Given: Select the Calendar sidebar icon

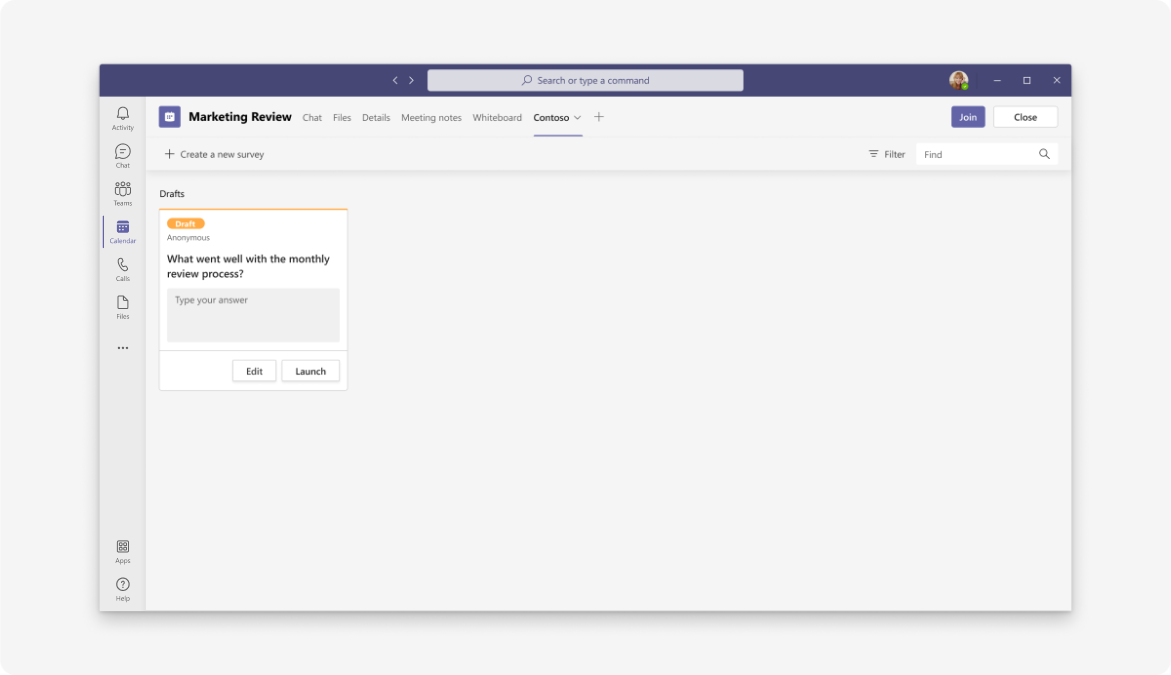Looking at the screenshot, I should pyautogui.click(x=122, y=227).
